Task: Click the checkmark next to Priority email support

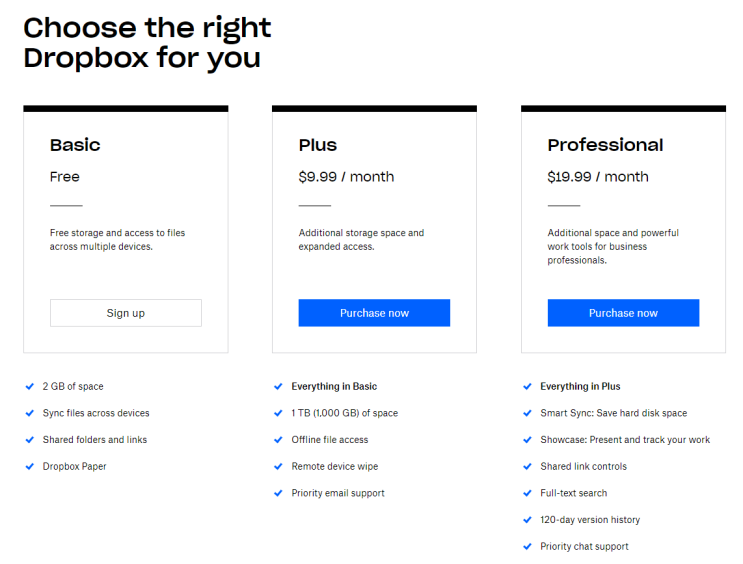Action: pos(279,493)
